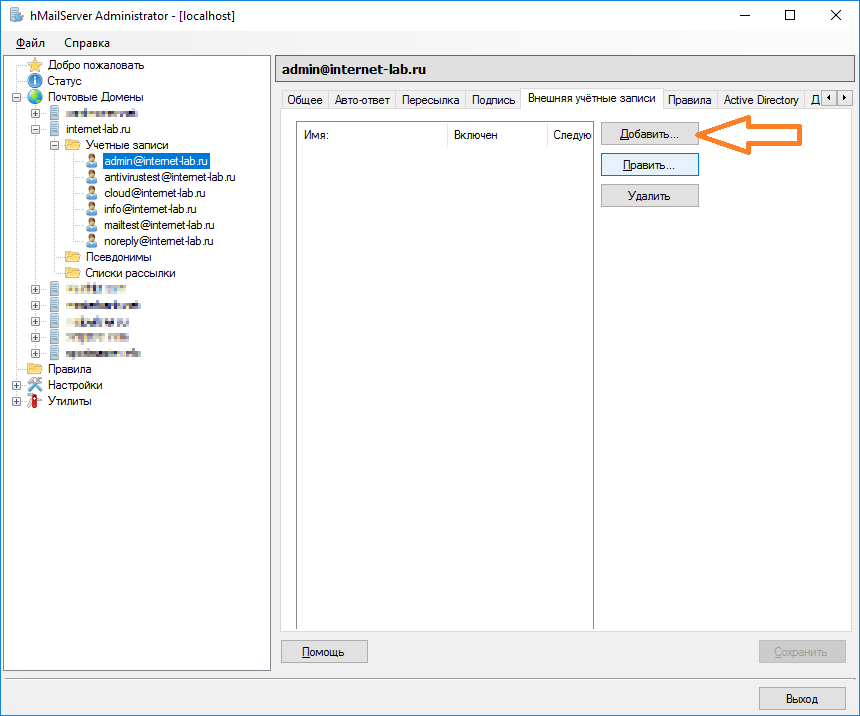
Task: Click the Править... button
Action: [649, 165]
